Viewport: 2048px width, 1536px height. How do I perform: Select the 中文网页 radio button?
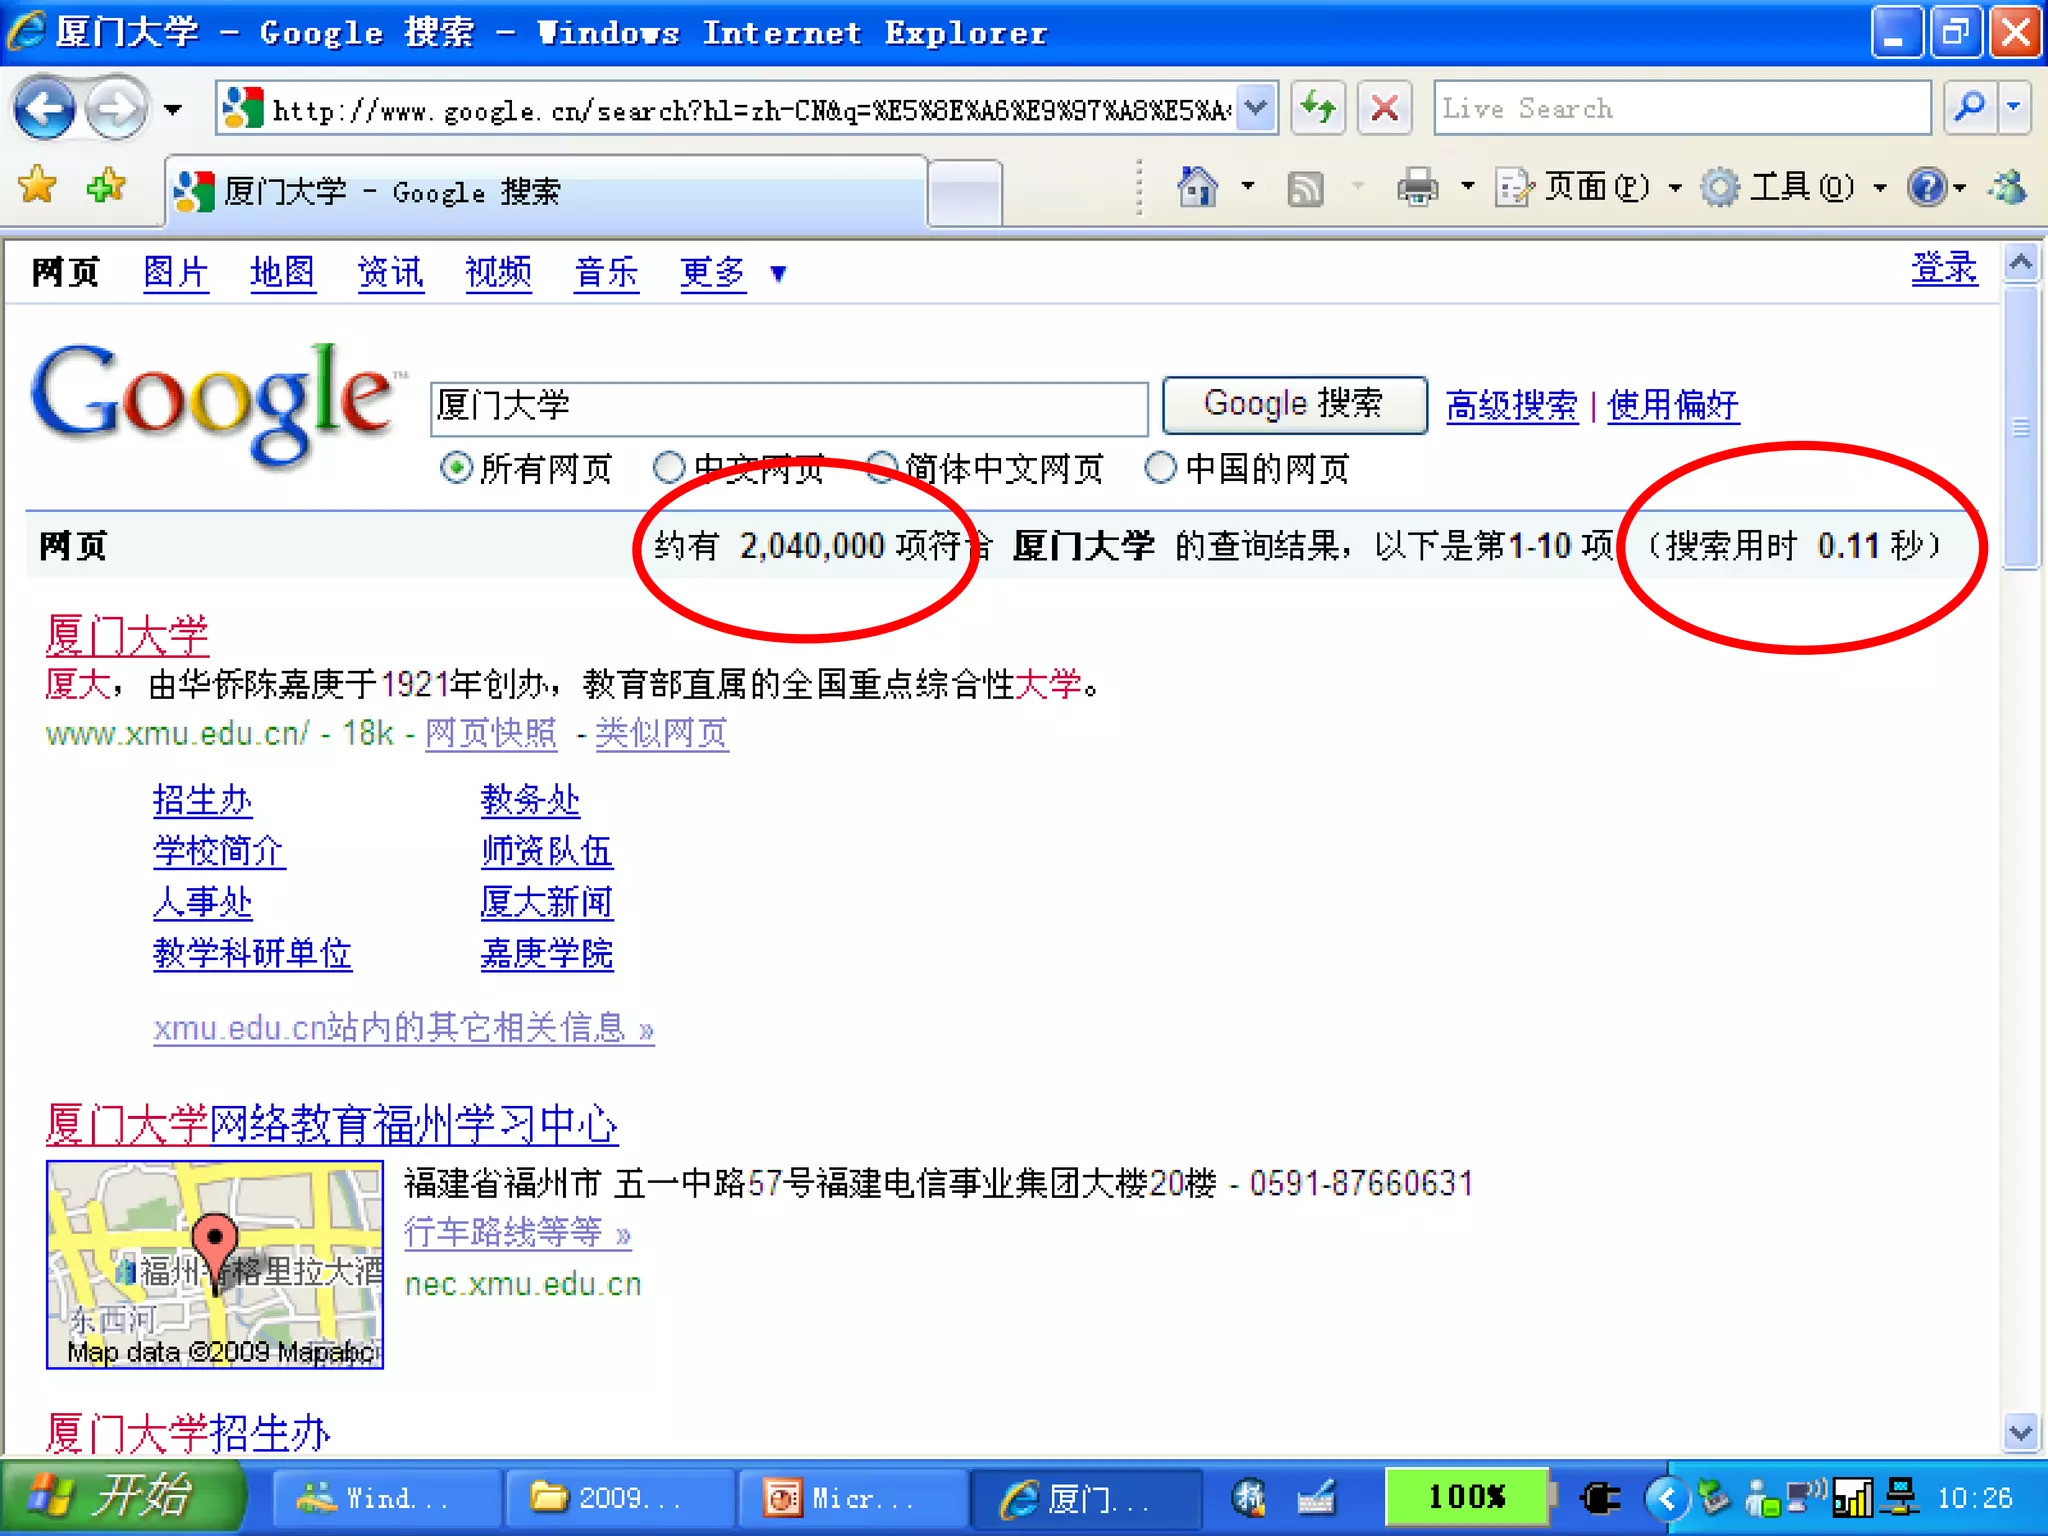[x=669, y=468]
